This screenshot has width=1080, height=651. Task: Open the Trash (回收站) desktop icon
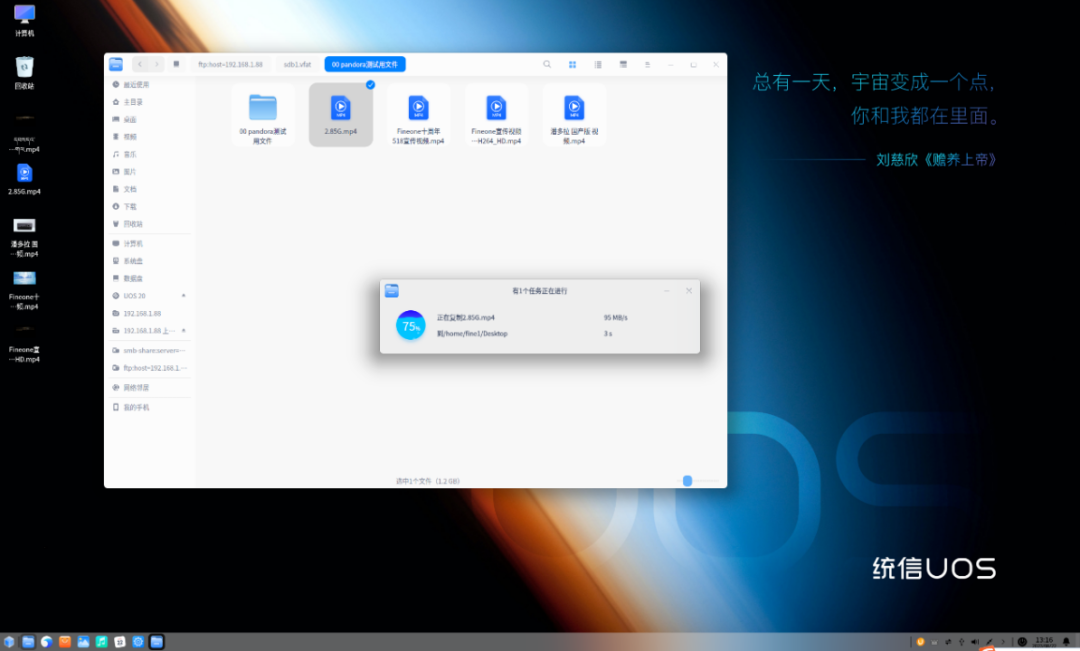click(24, 73)
